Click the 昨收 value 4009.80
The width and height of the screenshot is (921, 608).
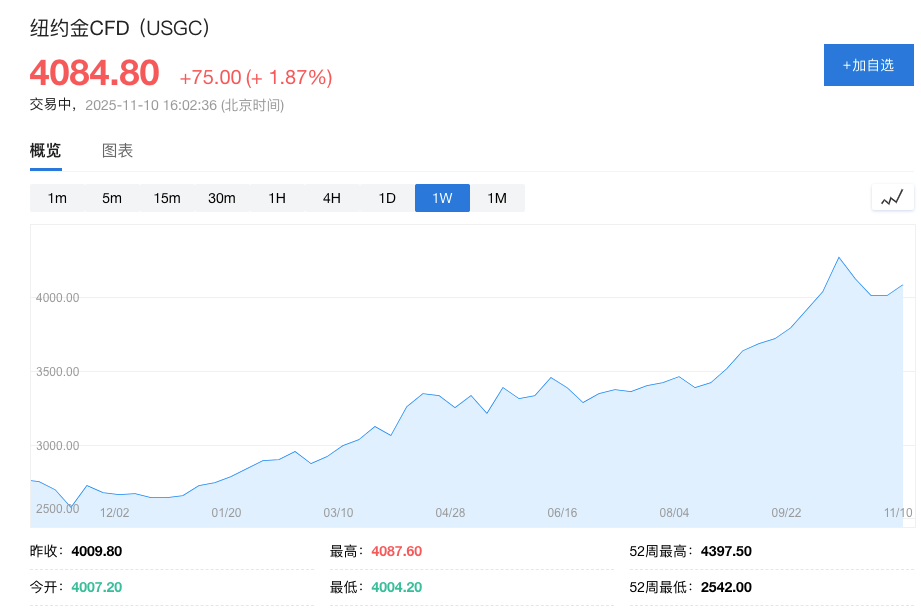click(97, 551)
